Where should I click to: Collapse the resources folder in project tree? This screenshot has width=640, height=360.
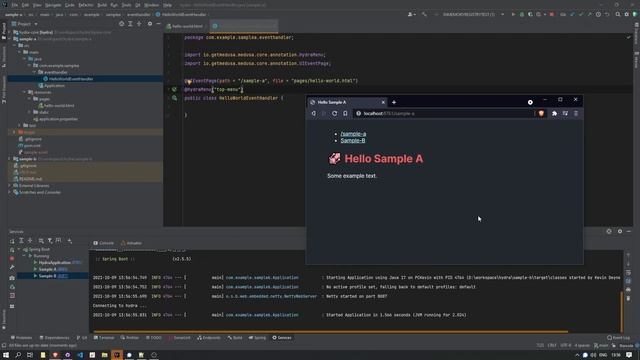tap(24, 92)
